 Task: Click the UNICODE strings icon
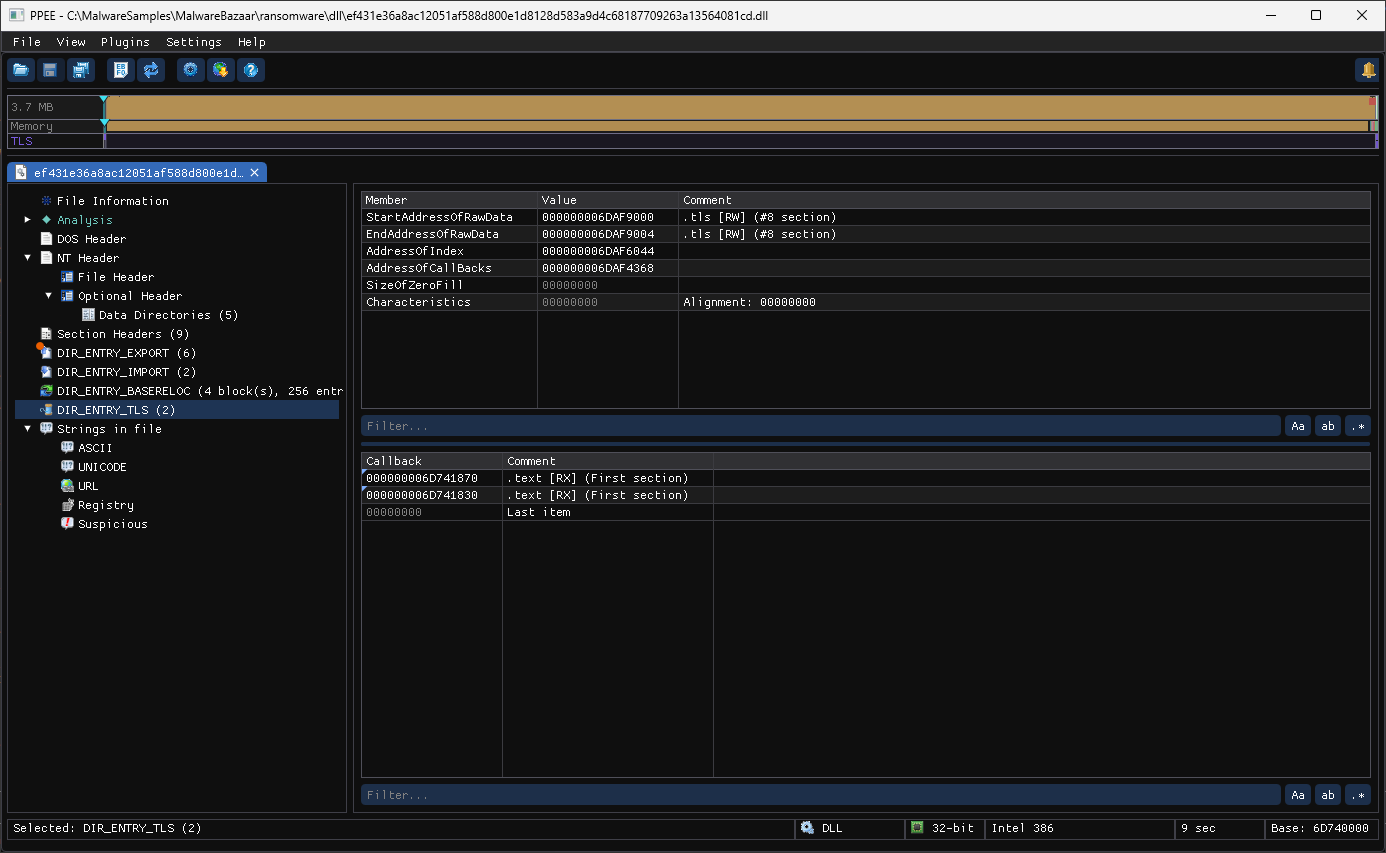click(67, 467)
